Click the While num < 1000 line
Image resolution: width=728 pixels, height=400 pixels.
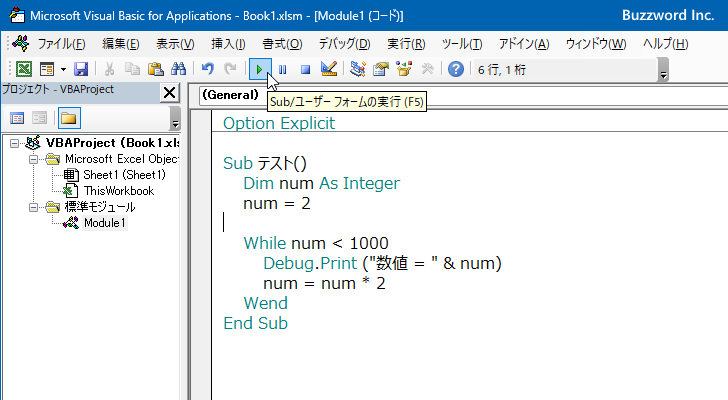click(x=316, y=243)
